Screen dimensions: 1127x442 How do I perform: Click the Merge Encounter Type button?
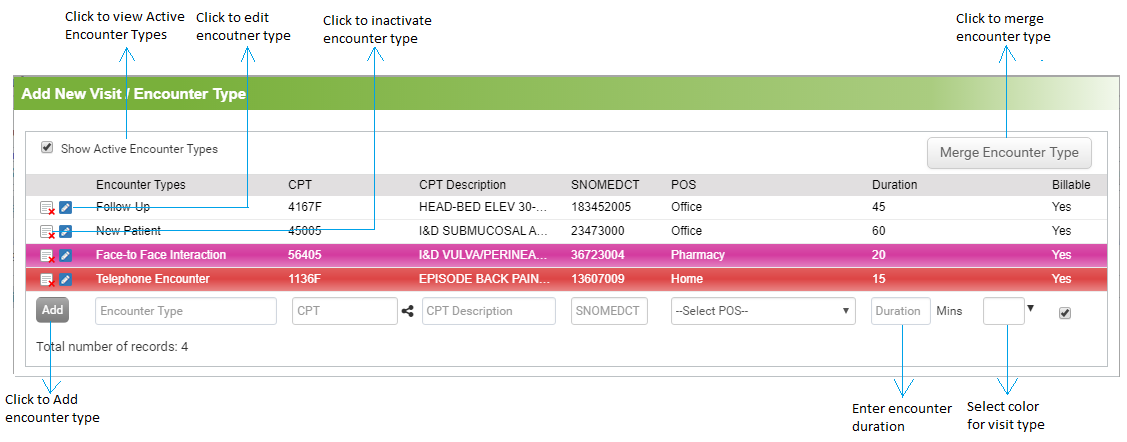[1009, 152]
